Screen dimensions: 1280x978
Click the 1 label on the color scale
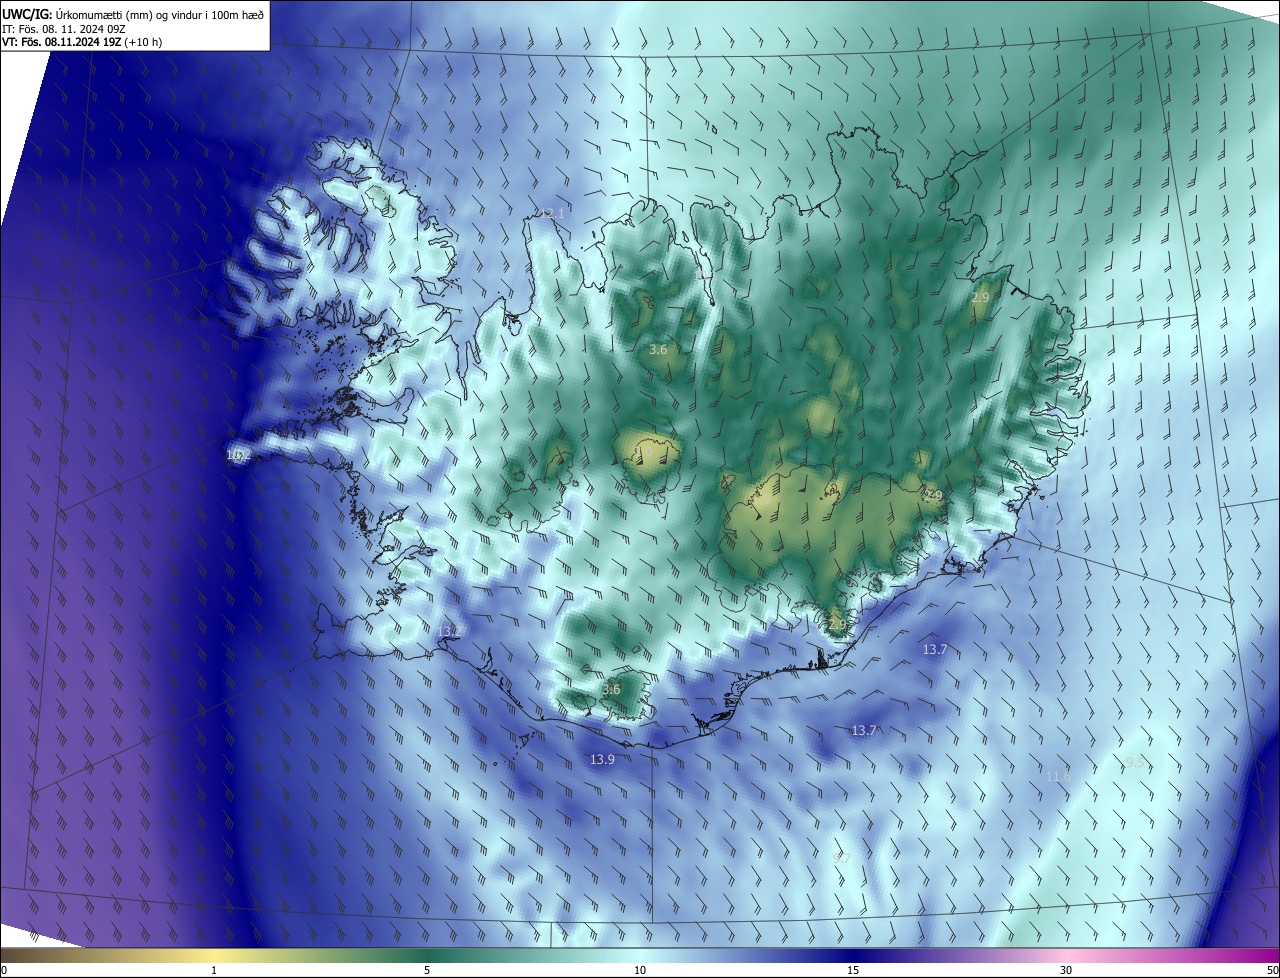click(x=214, y=970)
